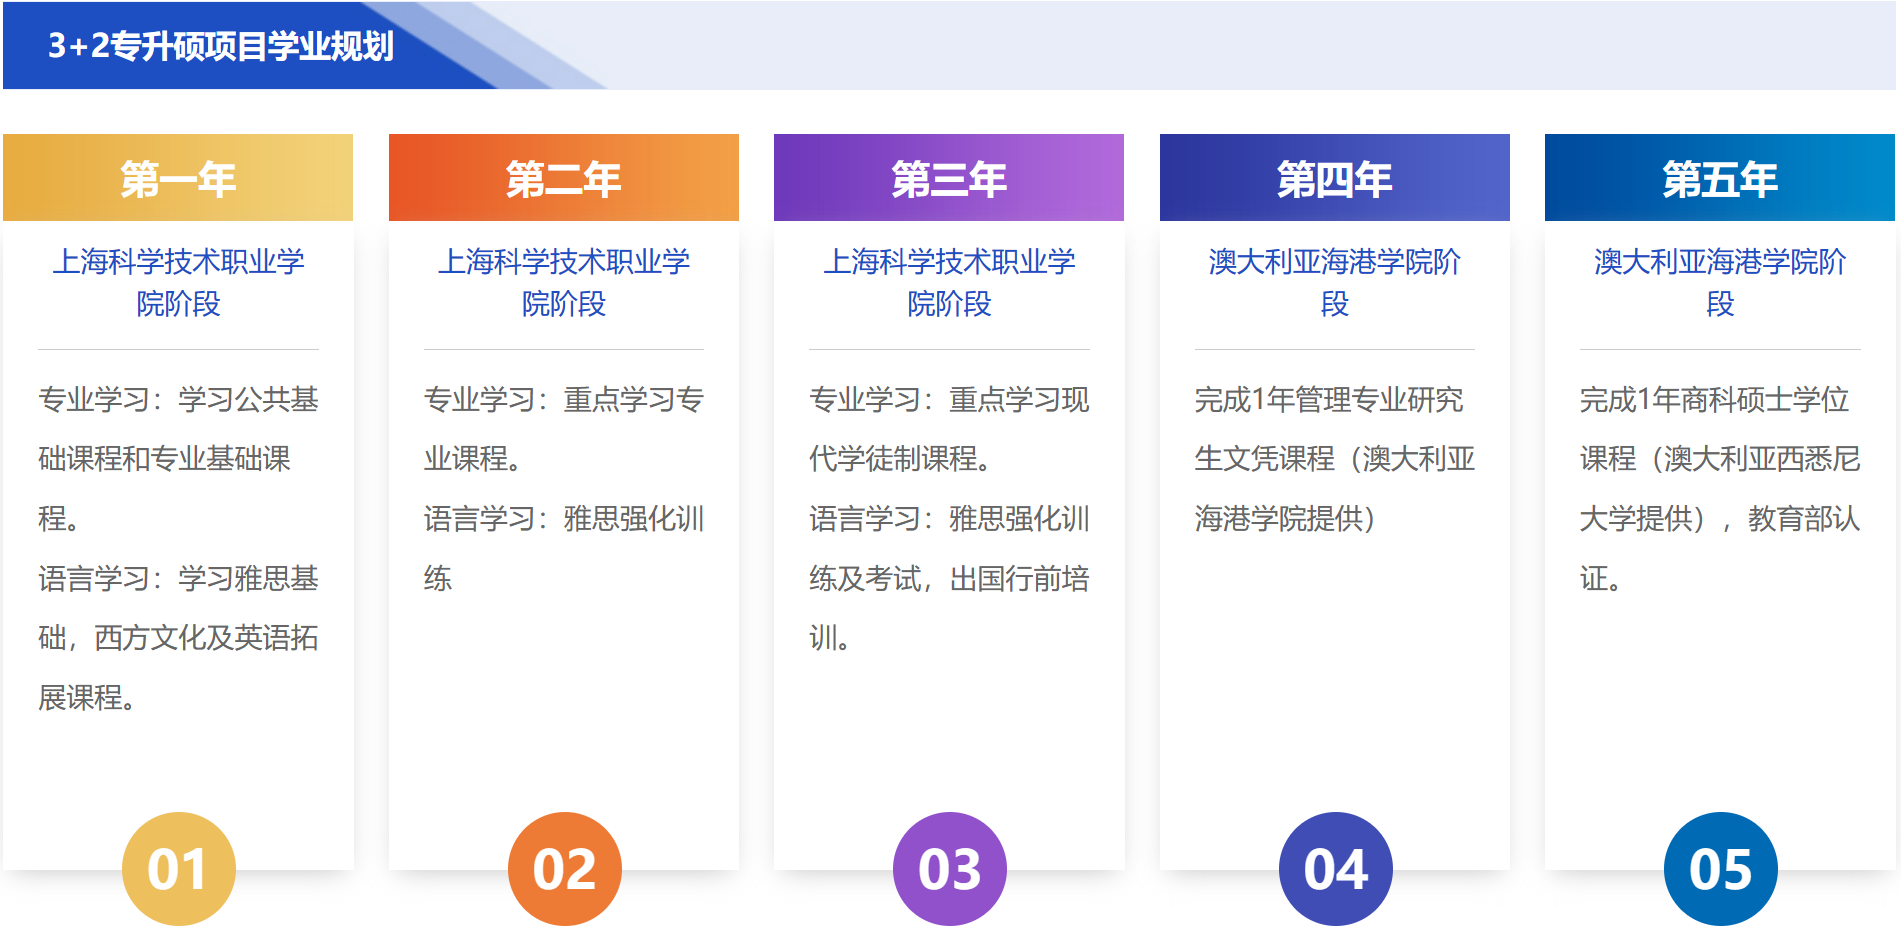Click the text 教育部认证 in fifth-year card
The image size is (1901, 947).
click(x=1720, y=548)
